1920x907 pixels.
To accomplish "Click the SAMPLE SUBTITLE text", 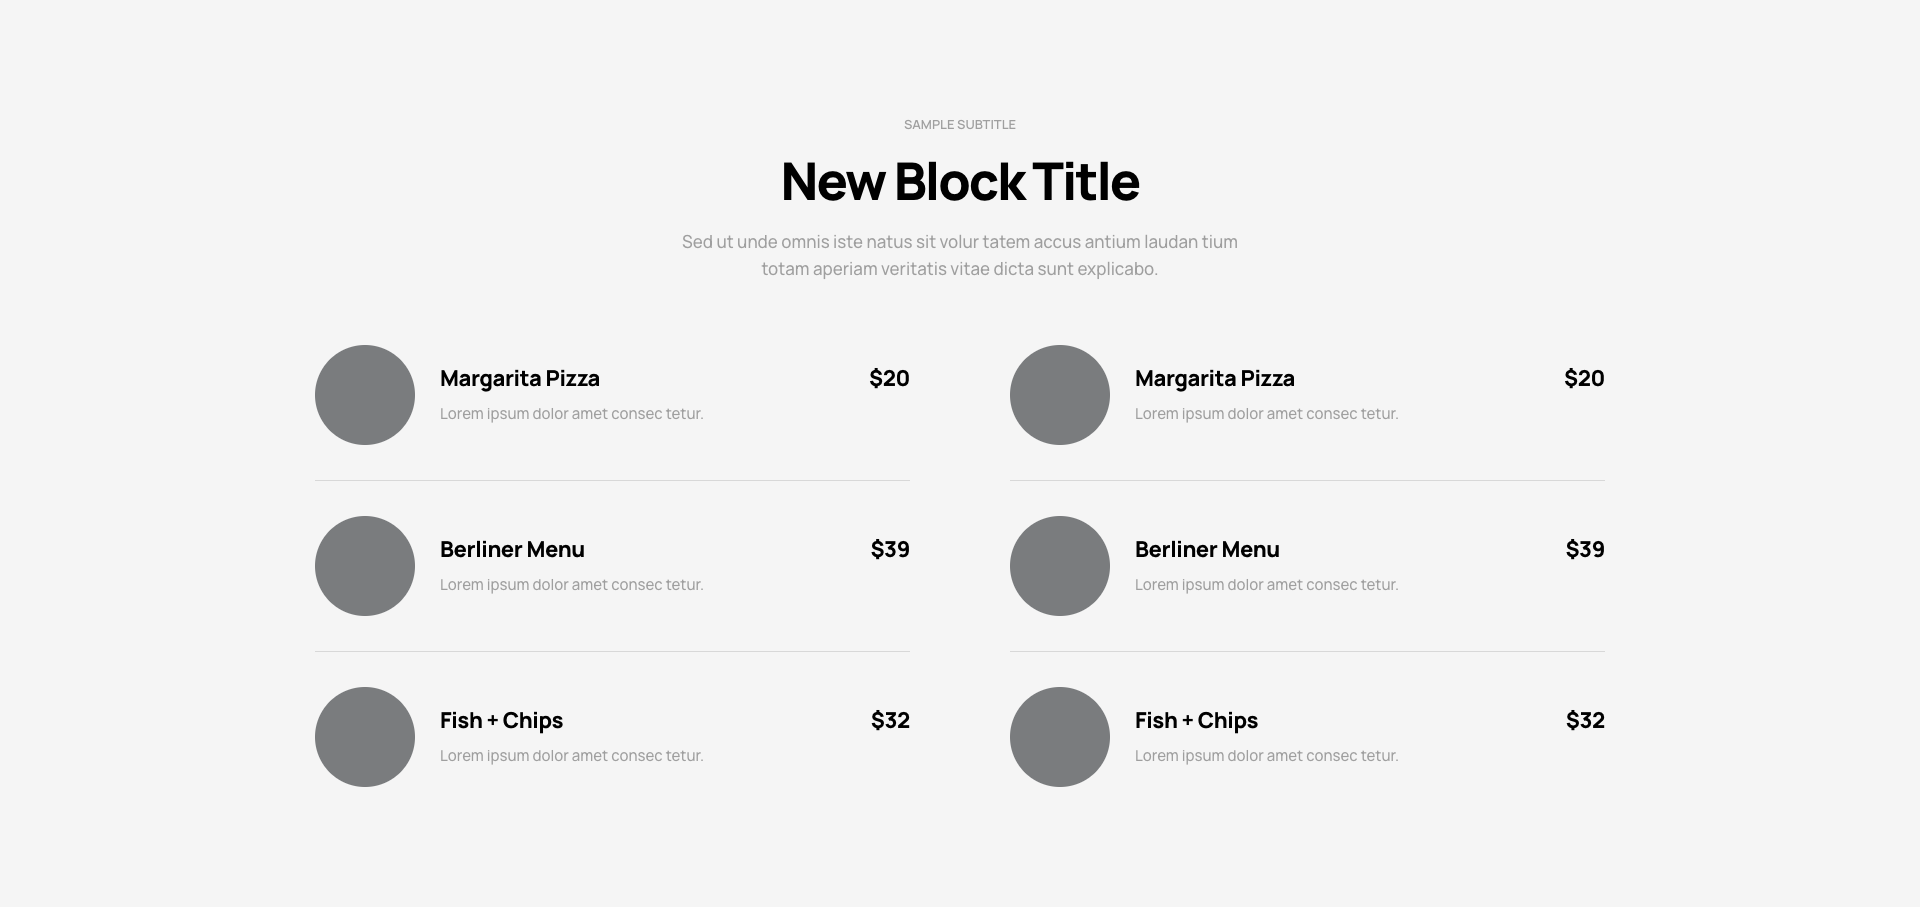I will tap(960, 124).
